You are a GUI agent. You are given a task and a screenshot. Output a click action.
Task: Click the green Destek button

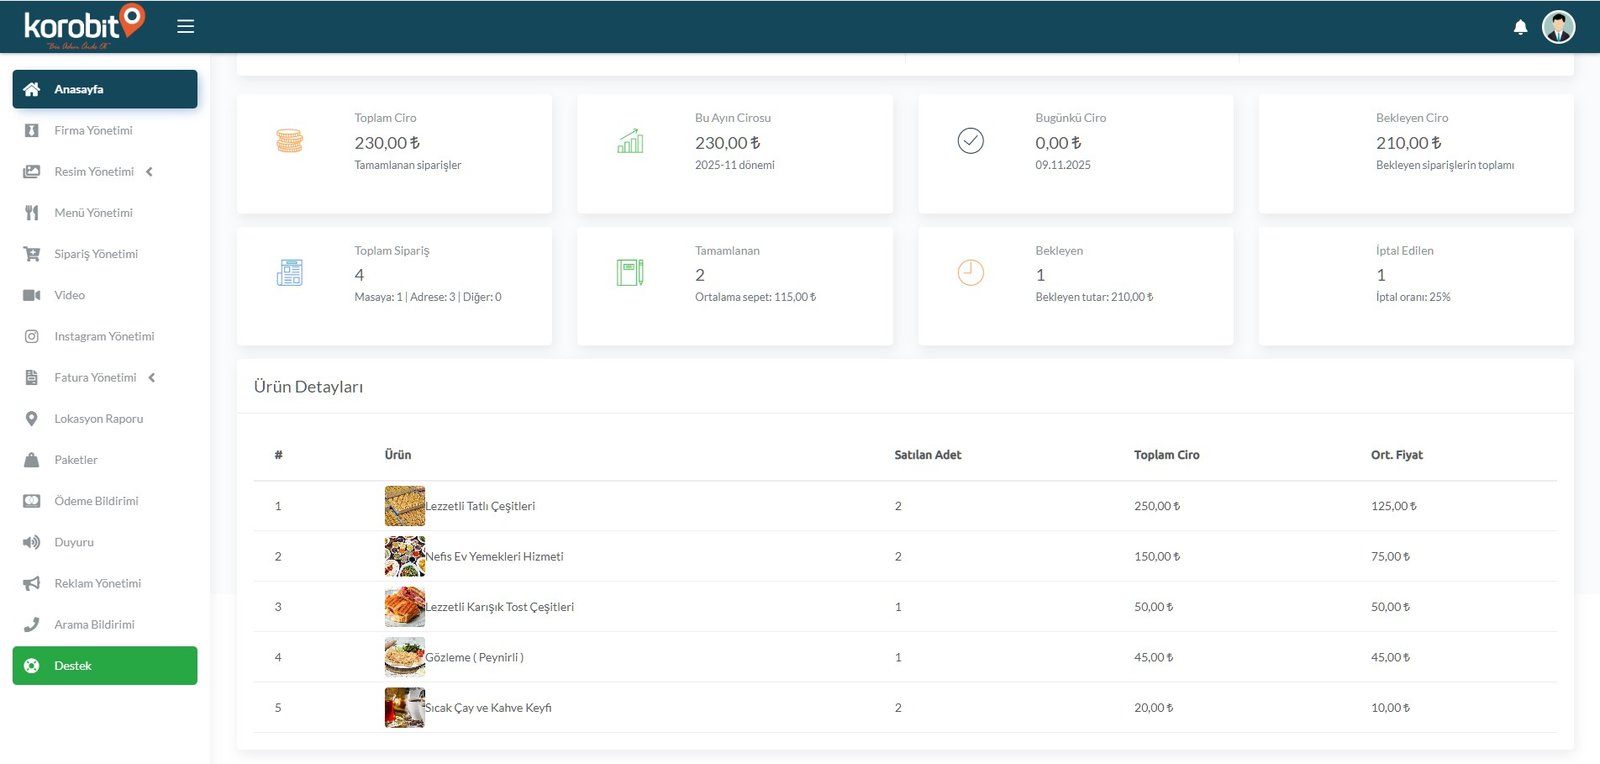point(104,666)
